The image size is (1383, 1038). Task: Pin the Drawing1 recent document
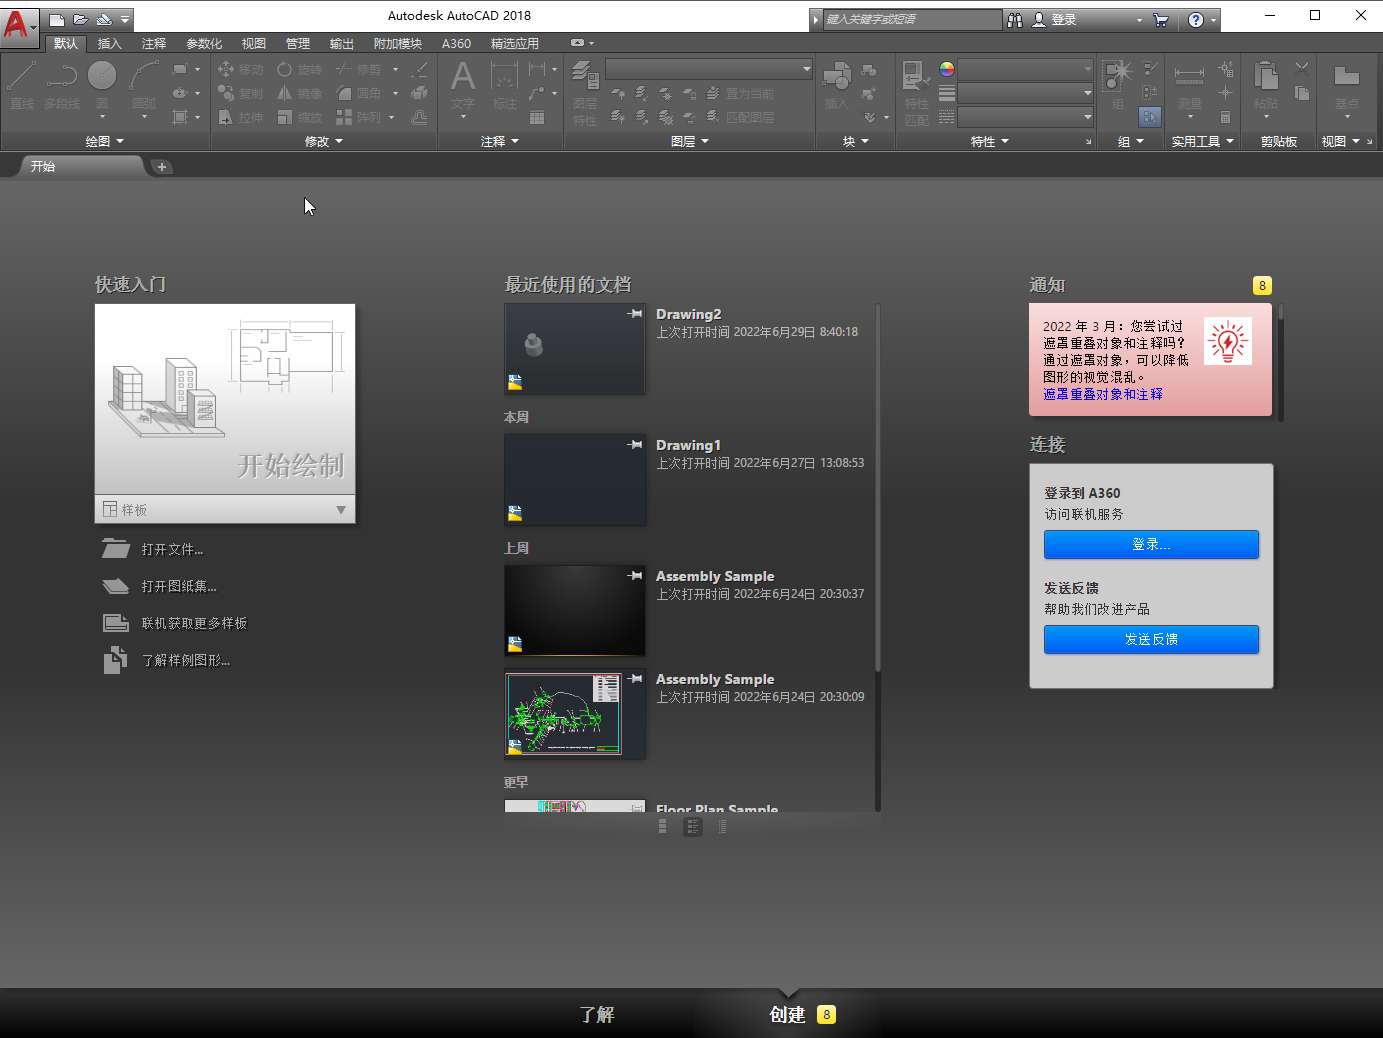634,445
